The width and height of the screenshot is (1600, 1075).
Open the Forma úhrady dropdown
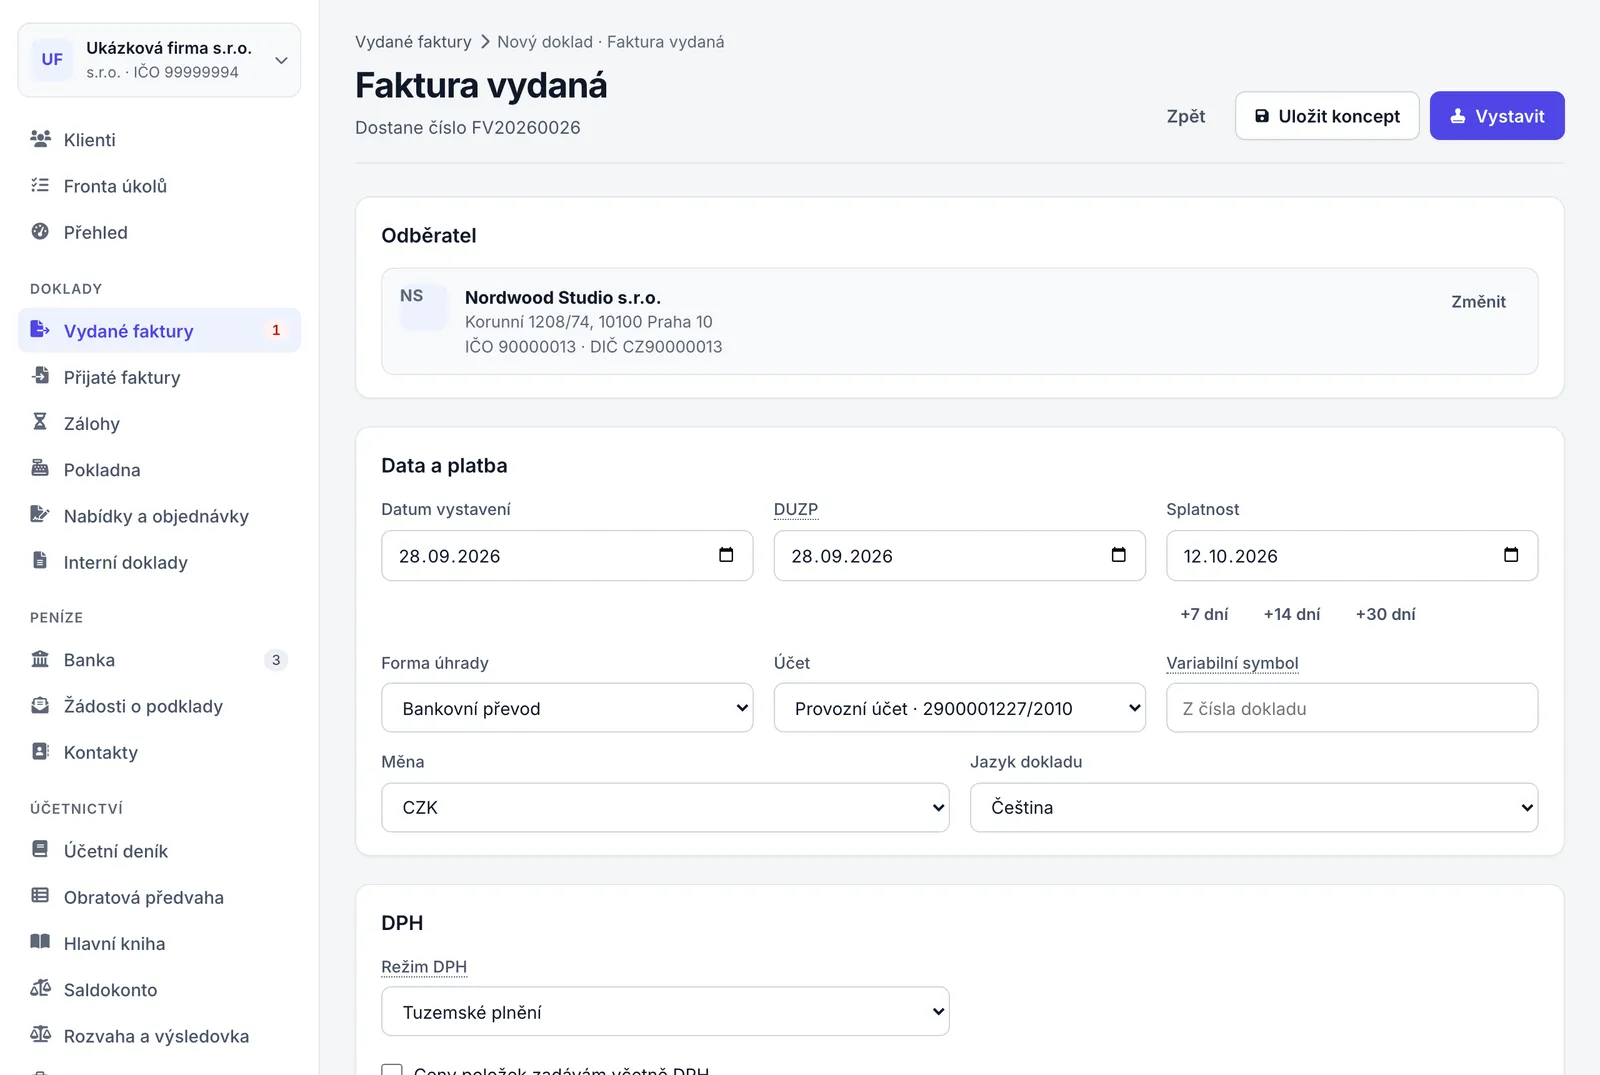[567, 708]
